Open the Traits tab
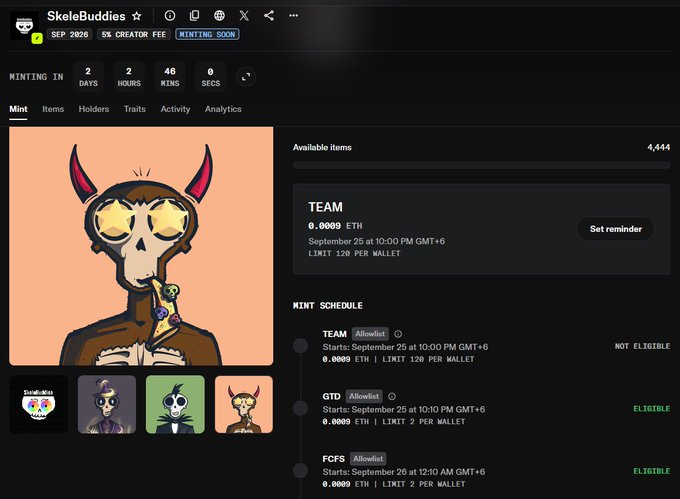680x499 pixels. coord(134,109)
